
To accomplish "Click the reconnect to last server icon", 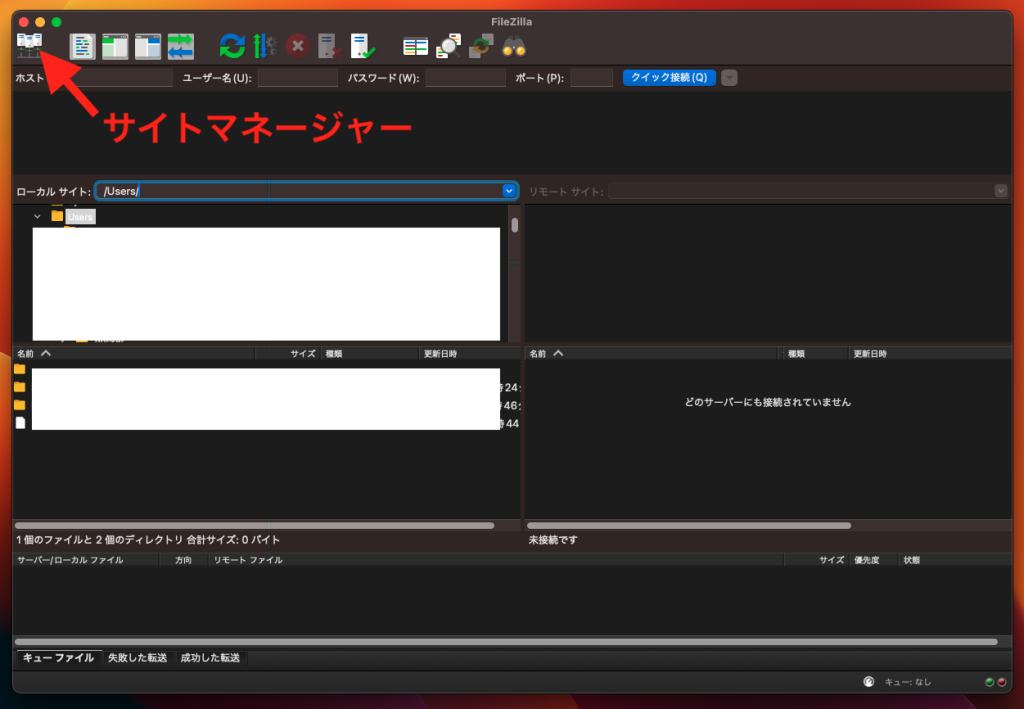I will [x=362, y=45].
